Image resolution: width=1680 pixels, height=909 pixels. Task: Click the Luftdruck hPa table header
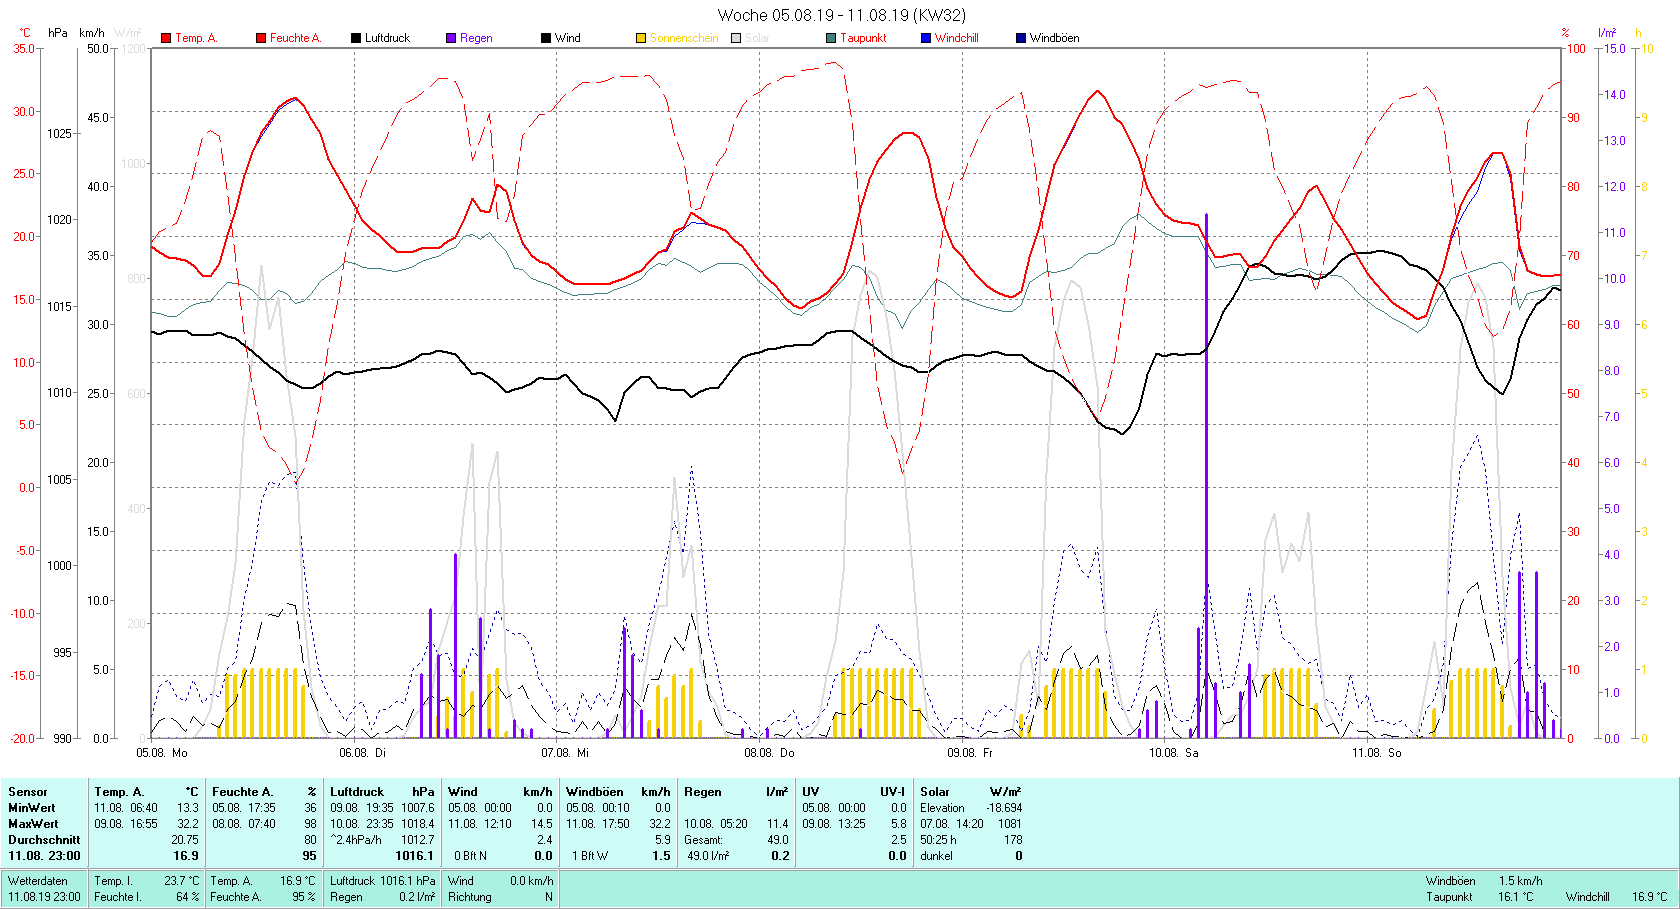click(x=383, y=792)
